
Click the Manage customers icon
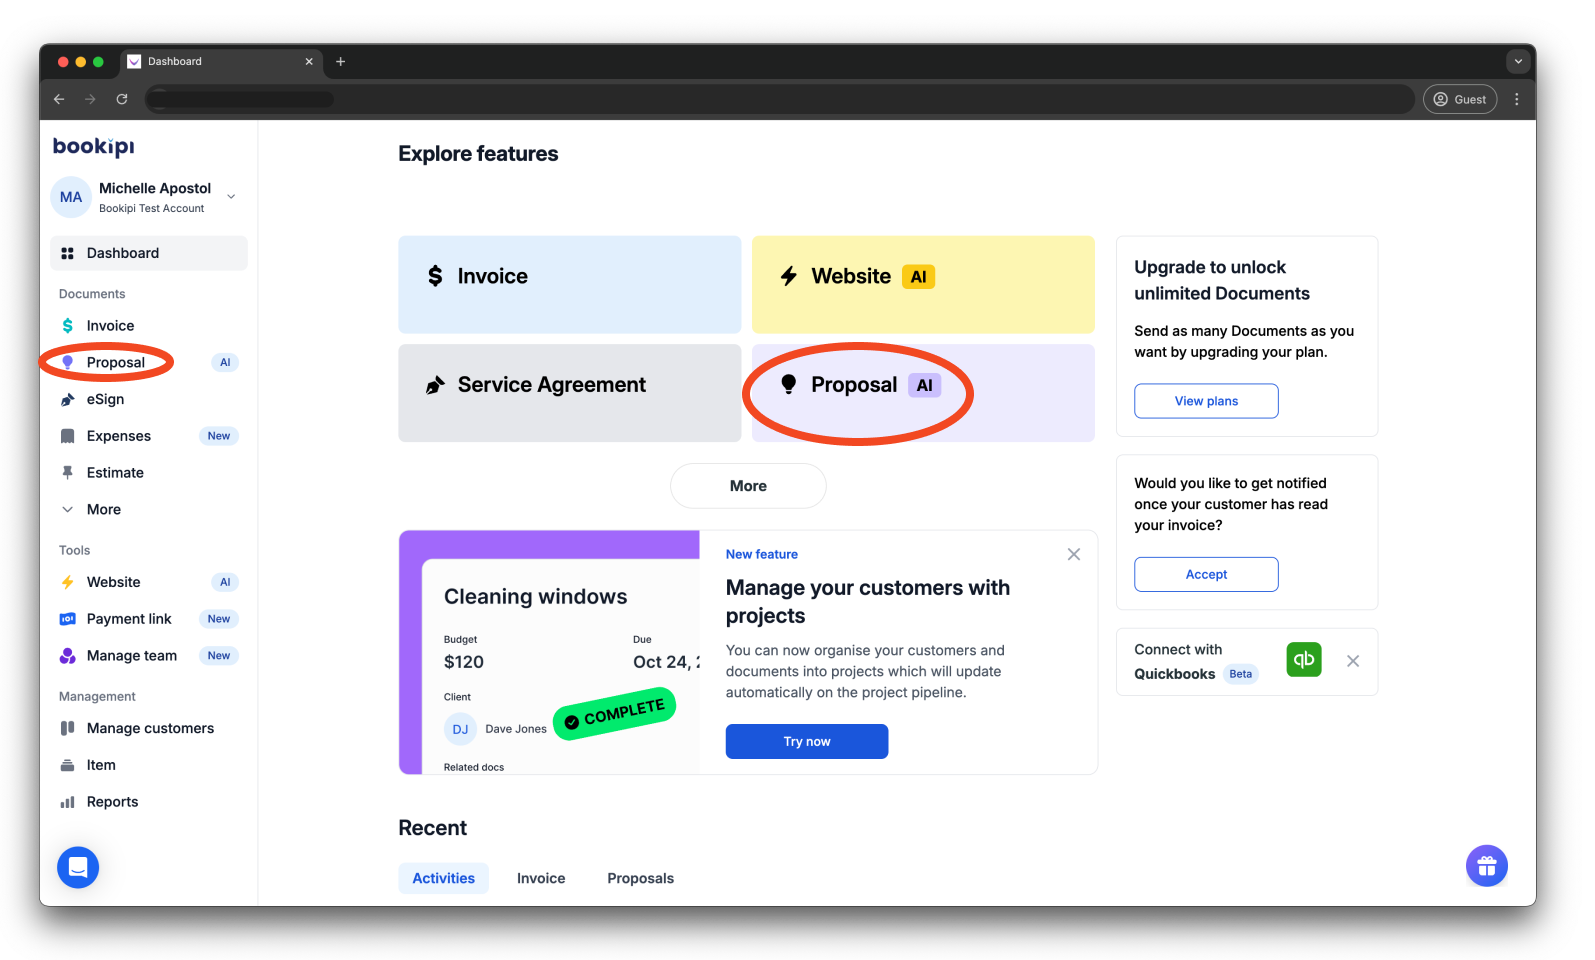click(68, 728)
